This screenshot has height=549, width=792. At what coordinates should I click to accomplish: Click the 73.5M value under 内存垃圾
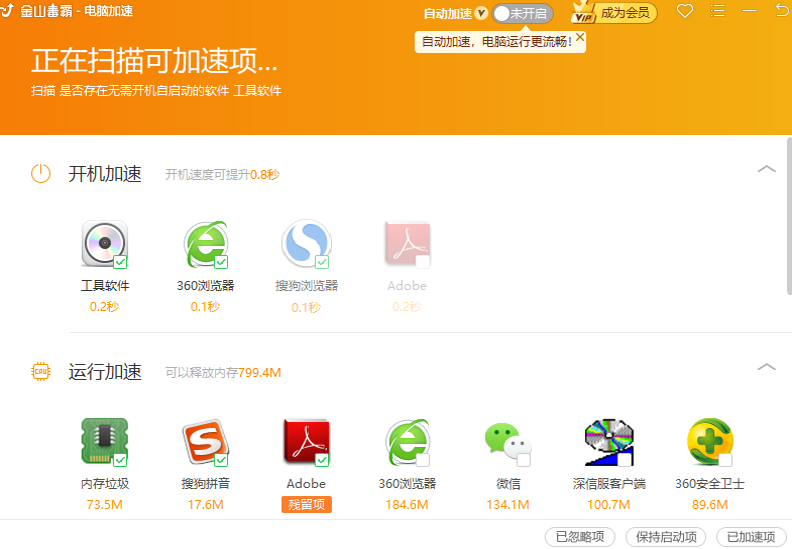point(105,505)
